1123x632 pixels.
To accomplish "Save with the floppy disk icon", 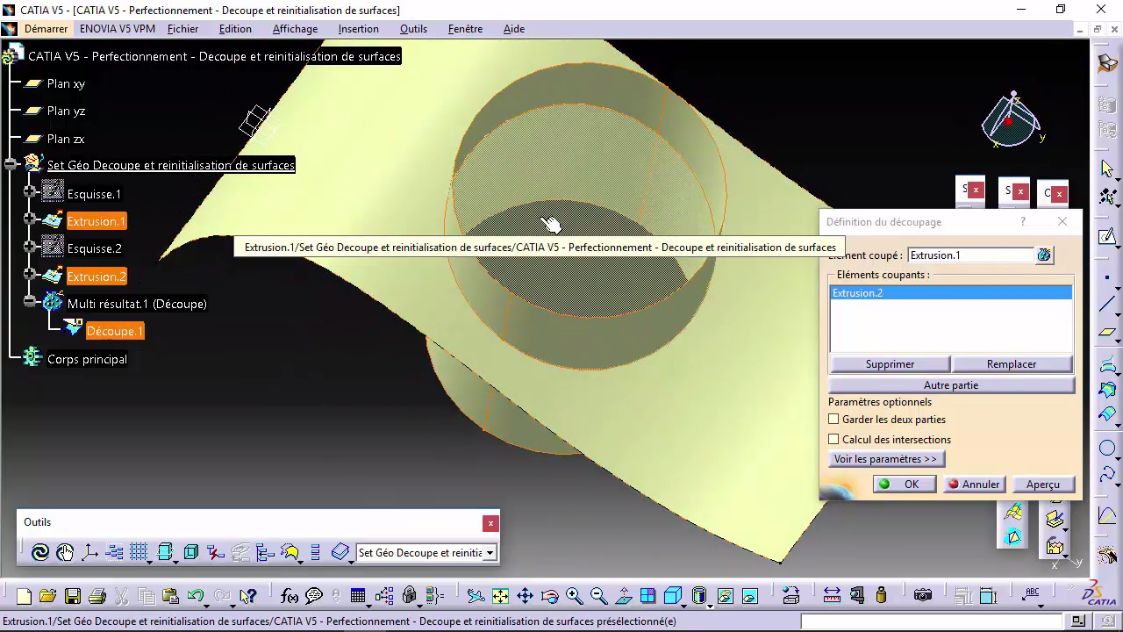I will 72,596.
